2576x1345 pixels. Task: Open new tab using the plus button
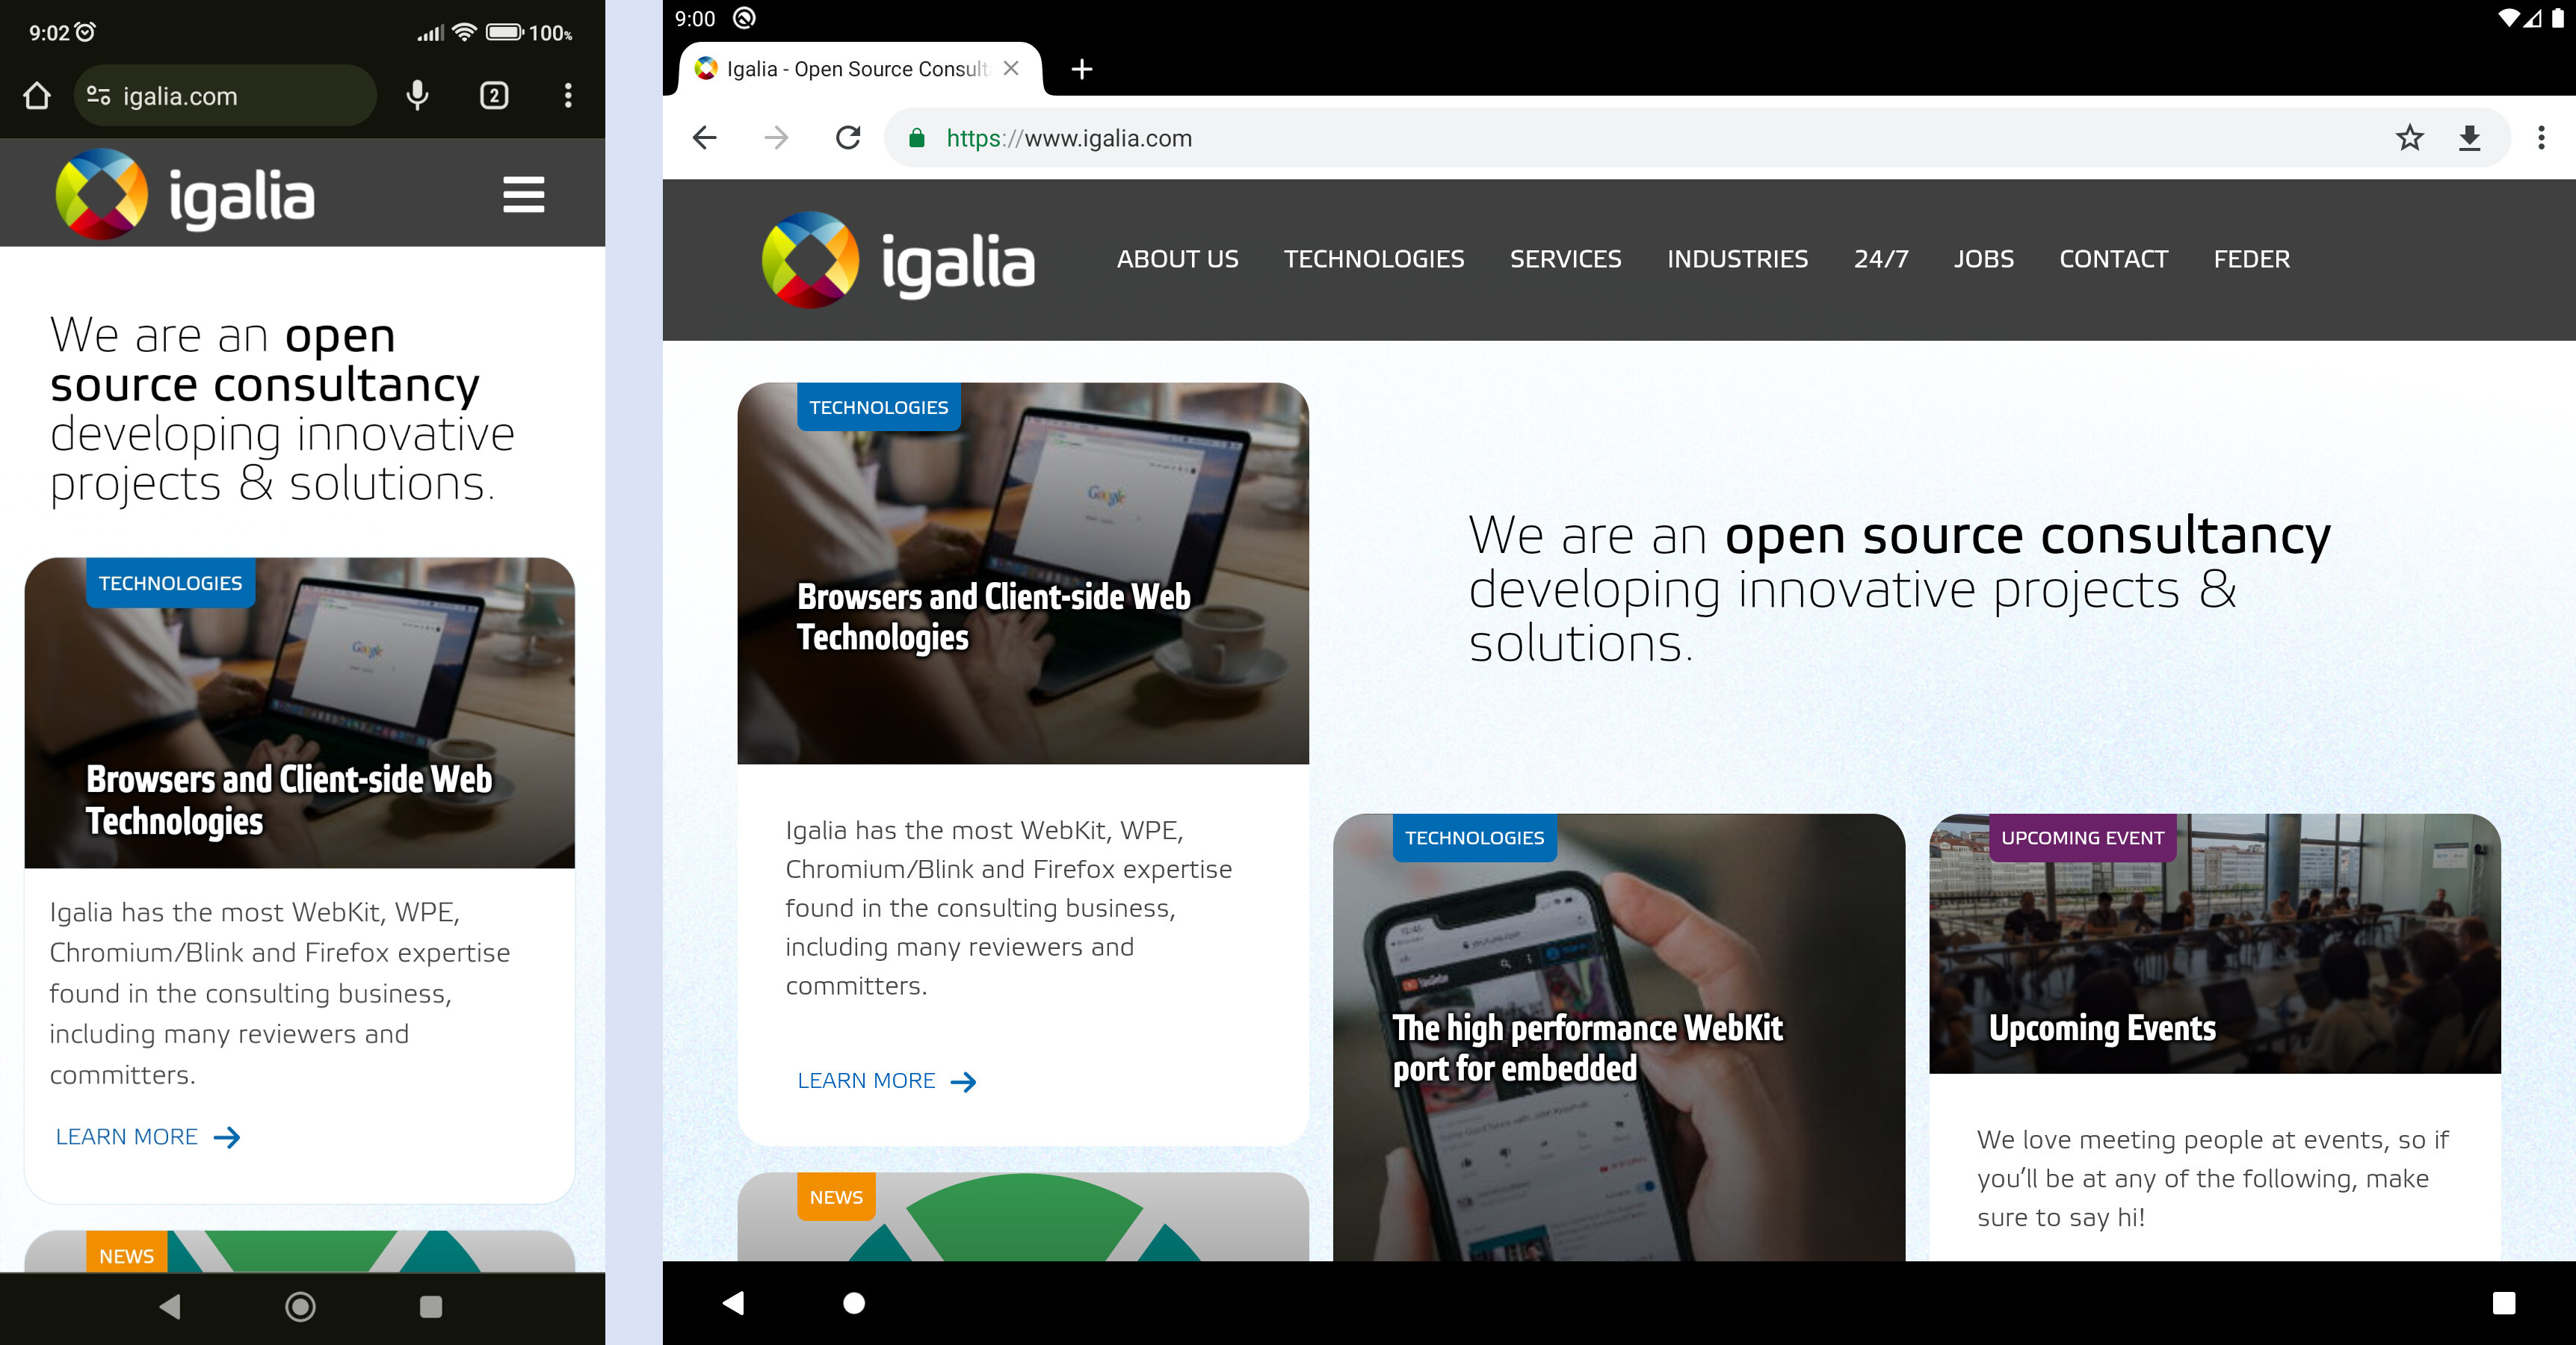[x=1084, y=69]
